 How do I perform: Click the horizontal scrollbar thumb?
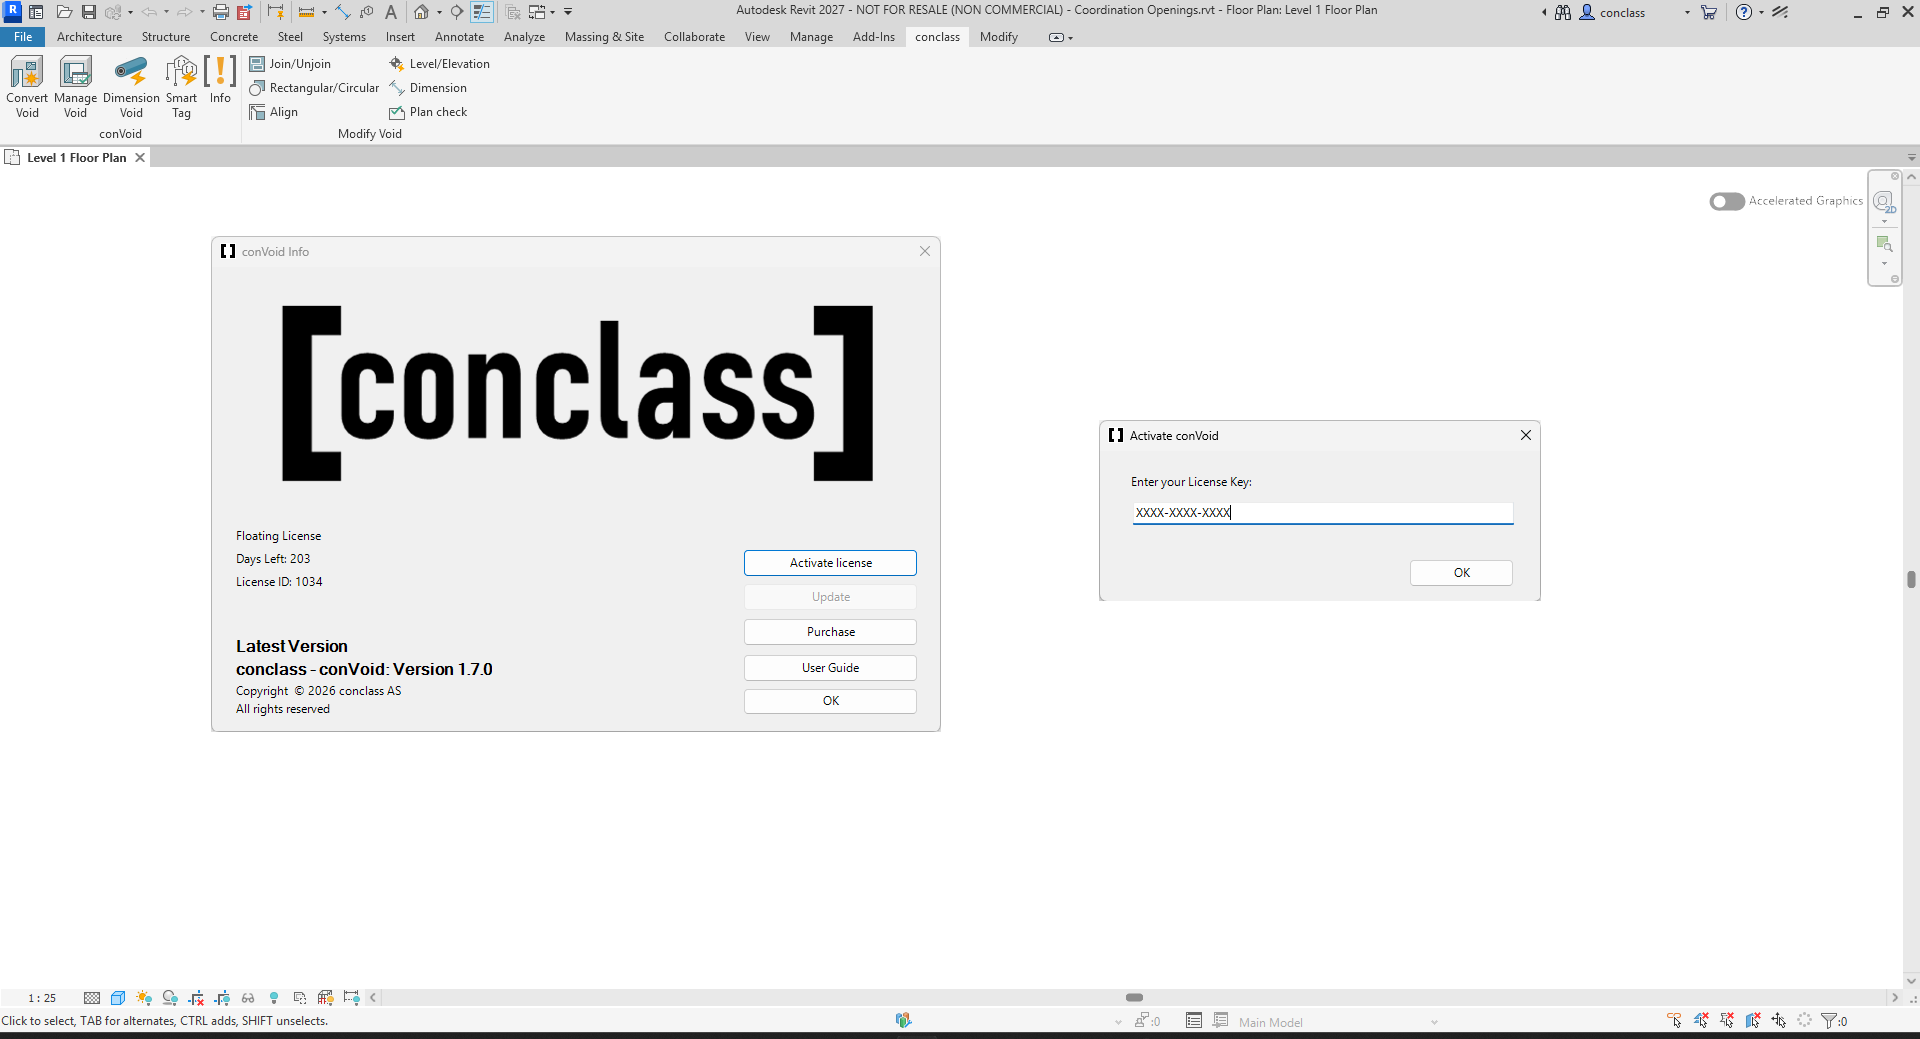1134,998
